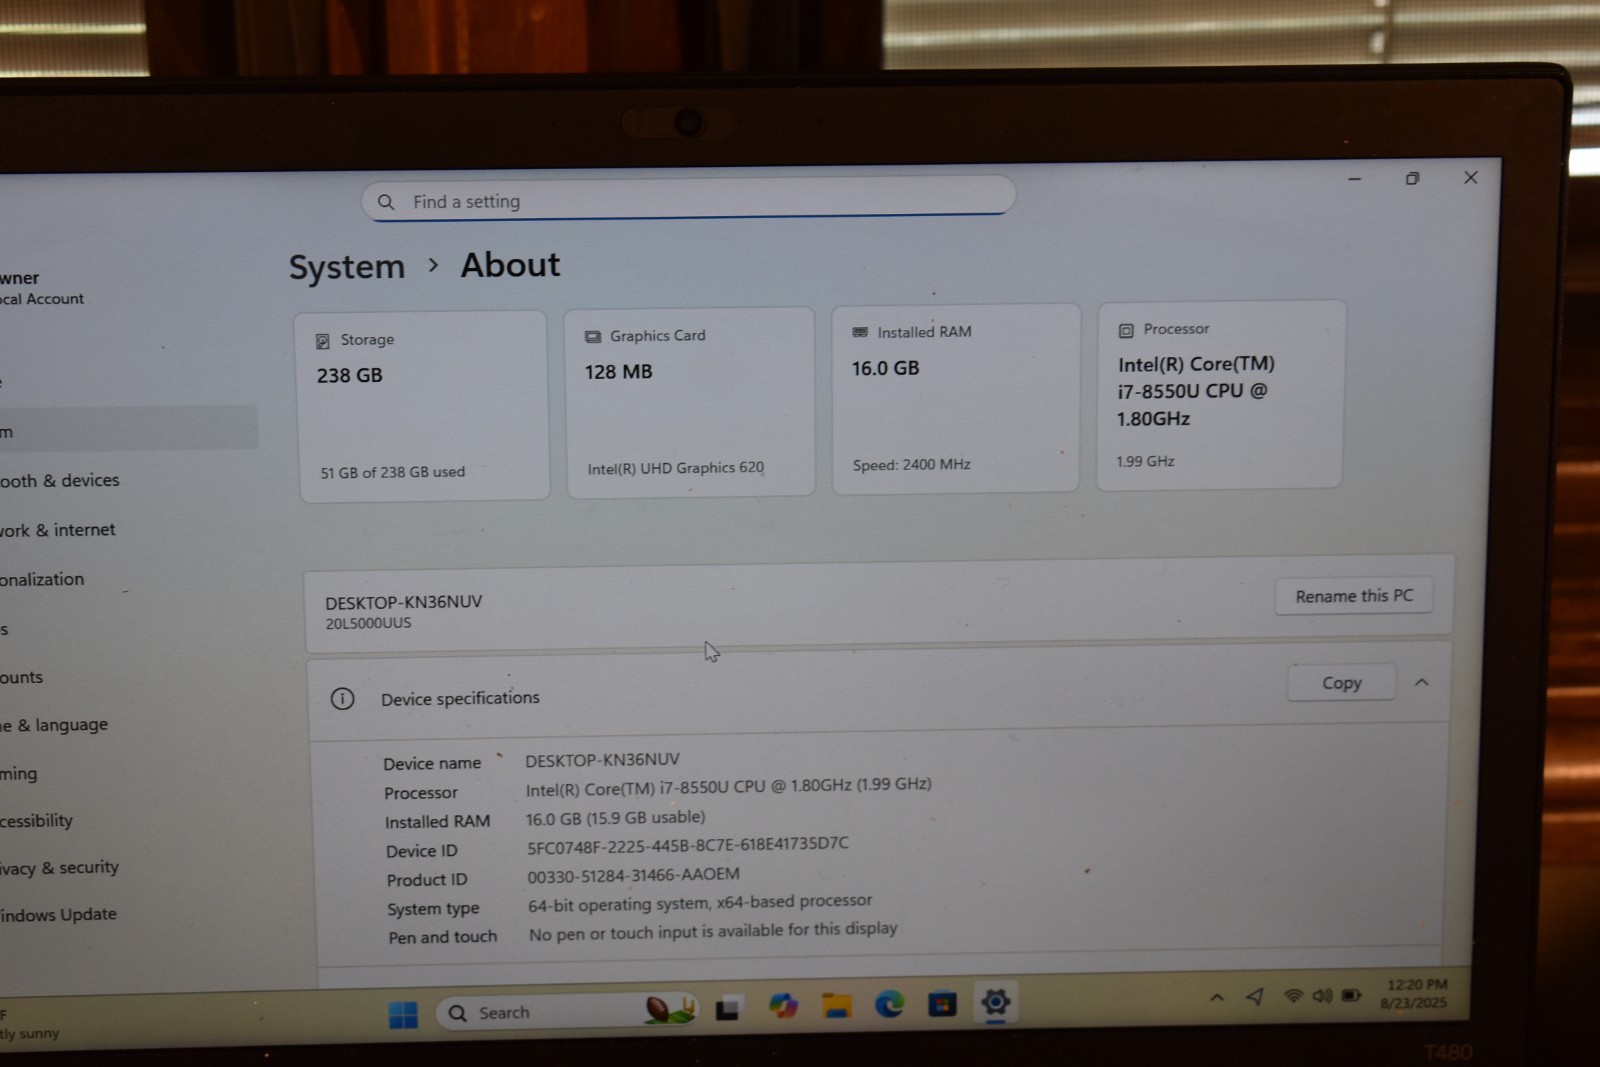This screenshot has width=1600, height=1067.
Task: Open Task View on the taskbar
Action: click(727, 1009)
